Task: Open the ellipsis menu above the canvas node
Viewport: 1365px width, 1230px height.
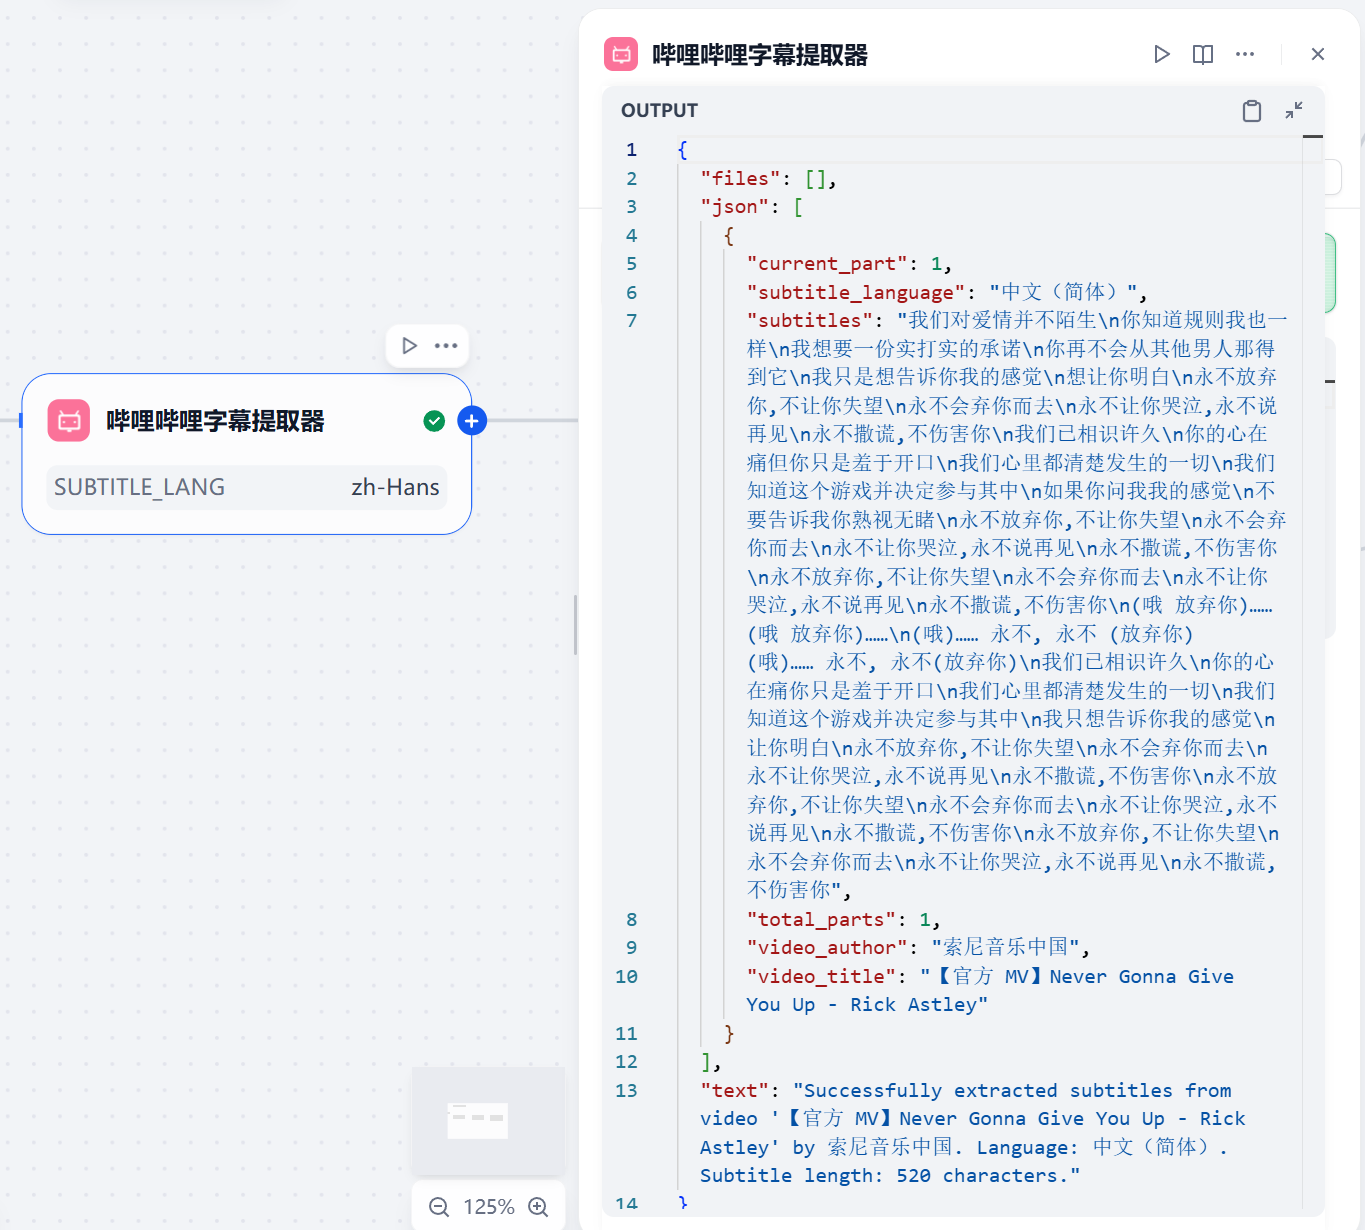Action: 446,346
